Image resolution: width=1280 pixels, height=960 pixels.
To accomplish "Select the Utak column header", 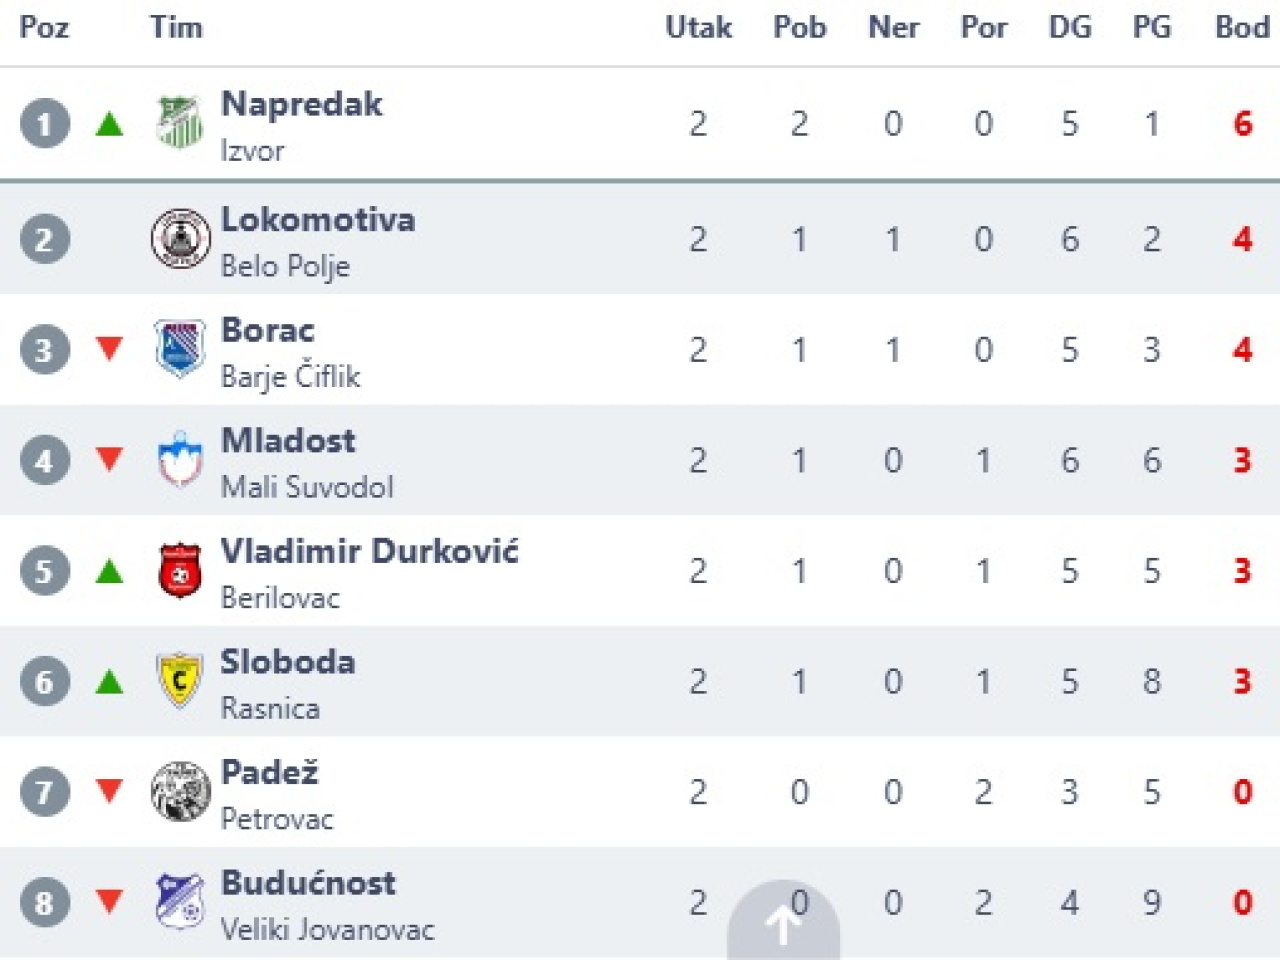I will (698, 27).
